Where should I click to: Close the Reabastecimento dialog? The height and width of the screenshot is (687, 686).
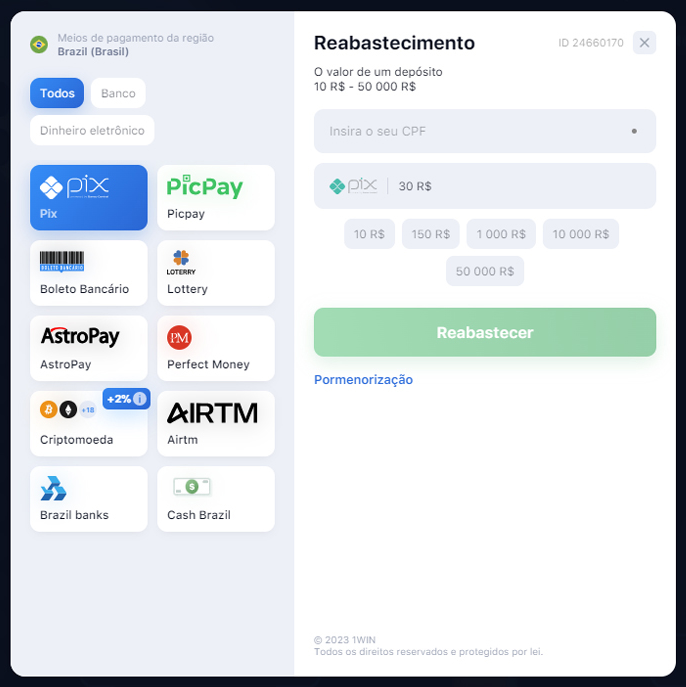coord(644,42)
